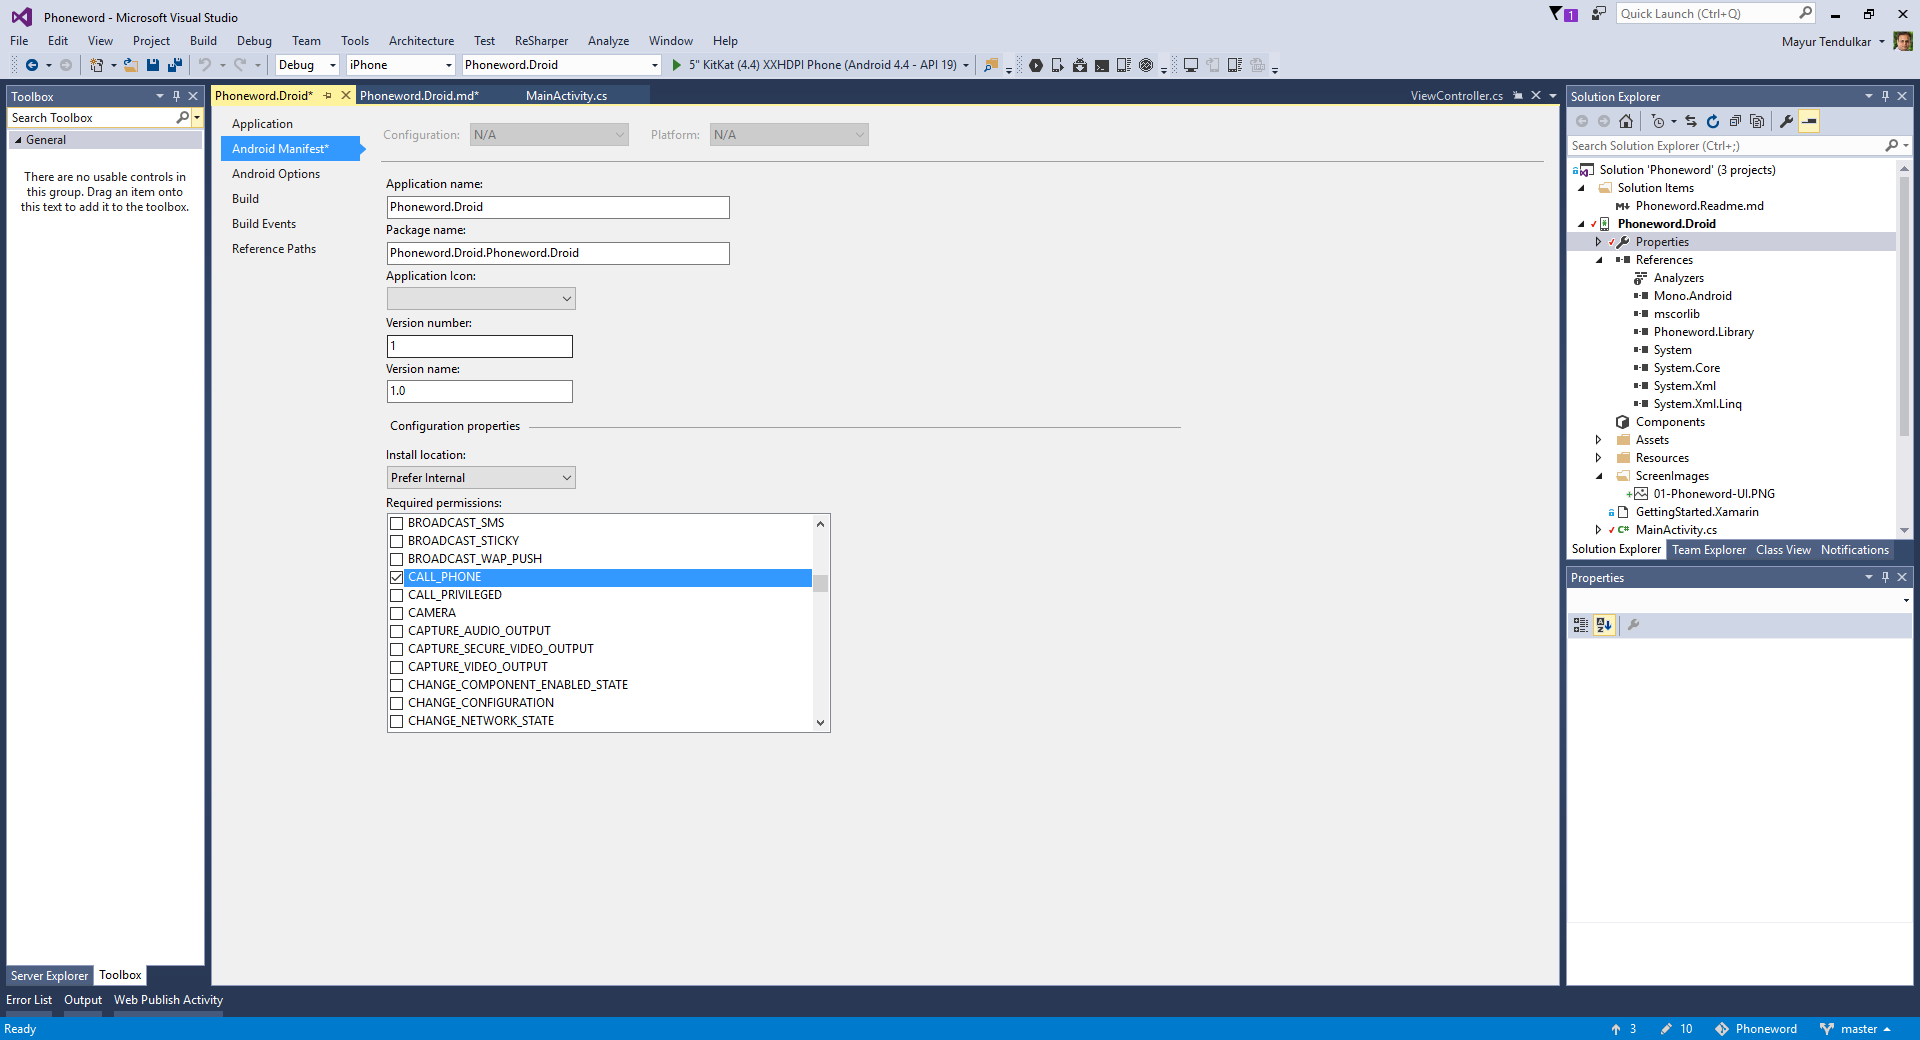Expand the Properties node under Phoneword.Droid
This screenshot has height=1040, width=1920.
[1598, 242]
